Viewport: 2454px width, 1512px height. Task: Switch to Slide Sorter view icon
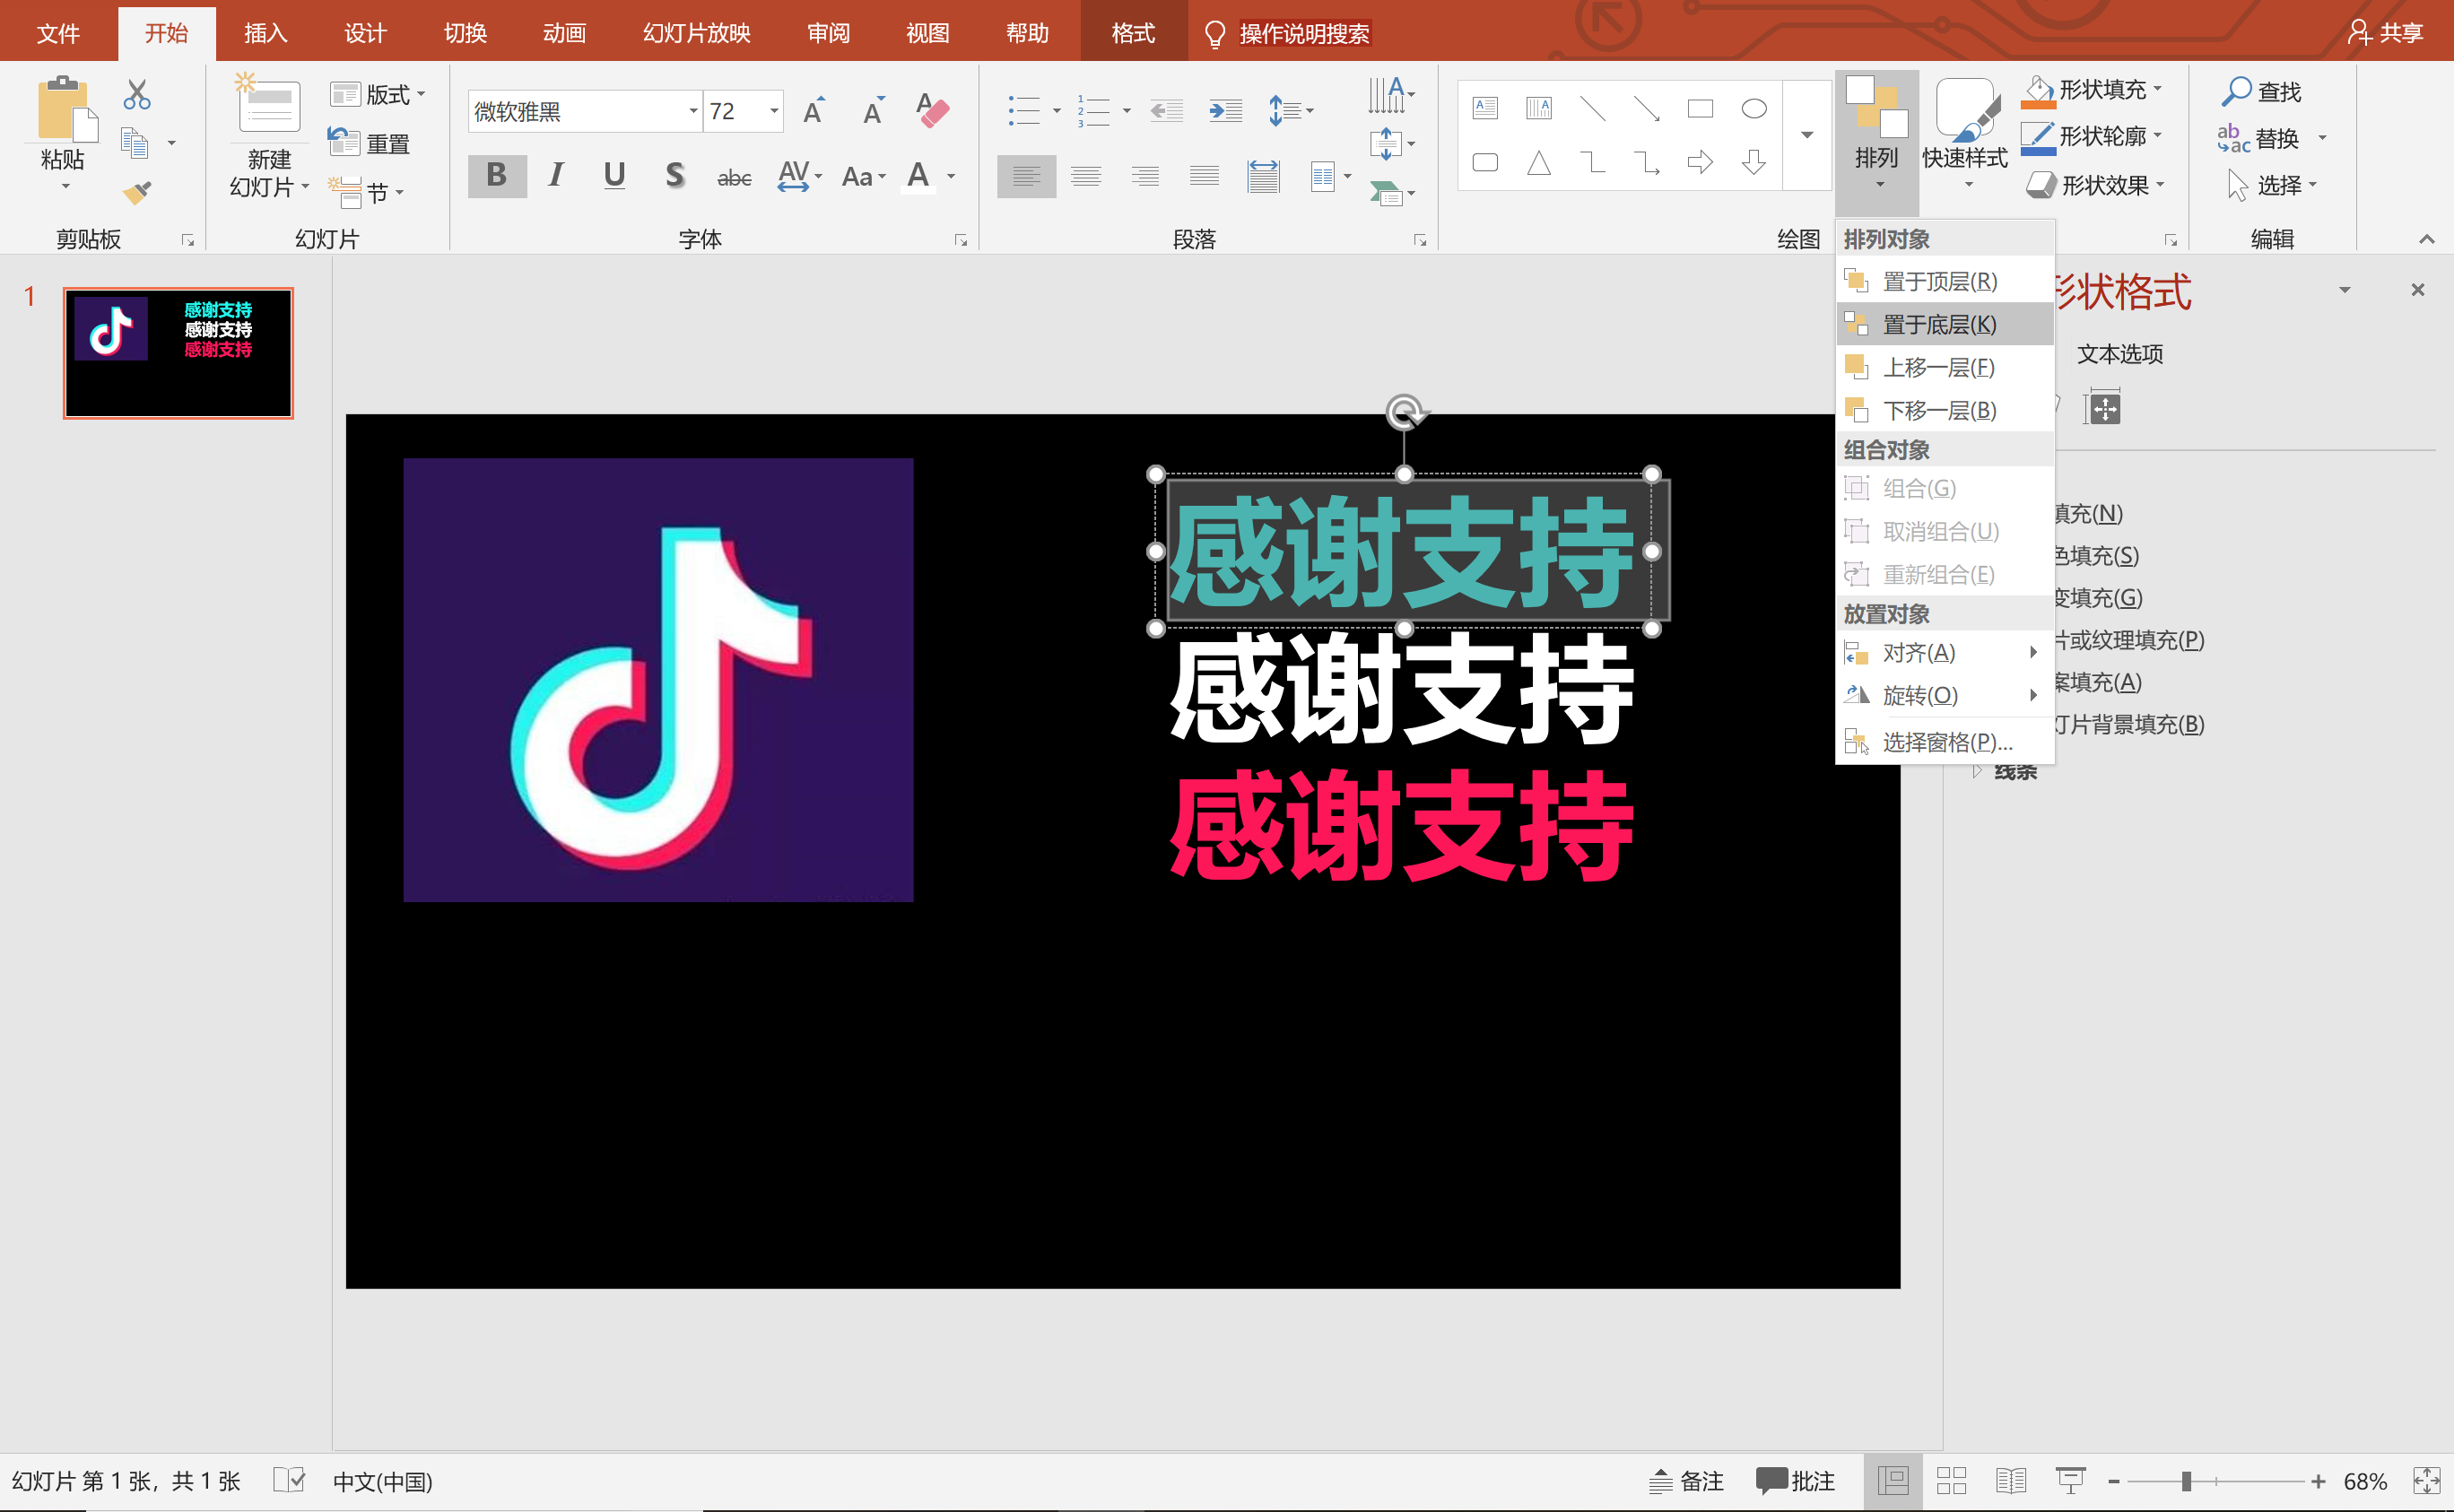click(1951, 1481)
